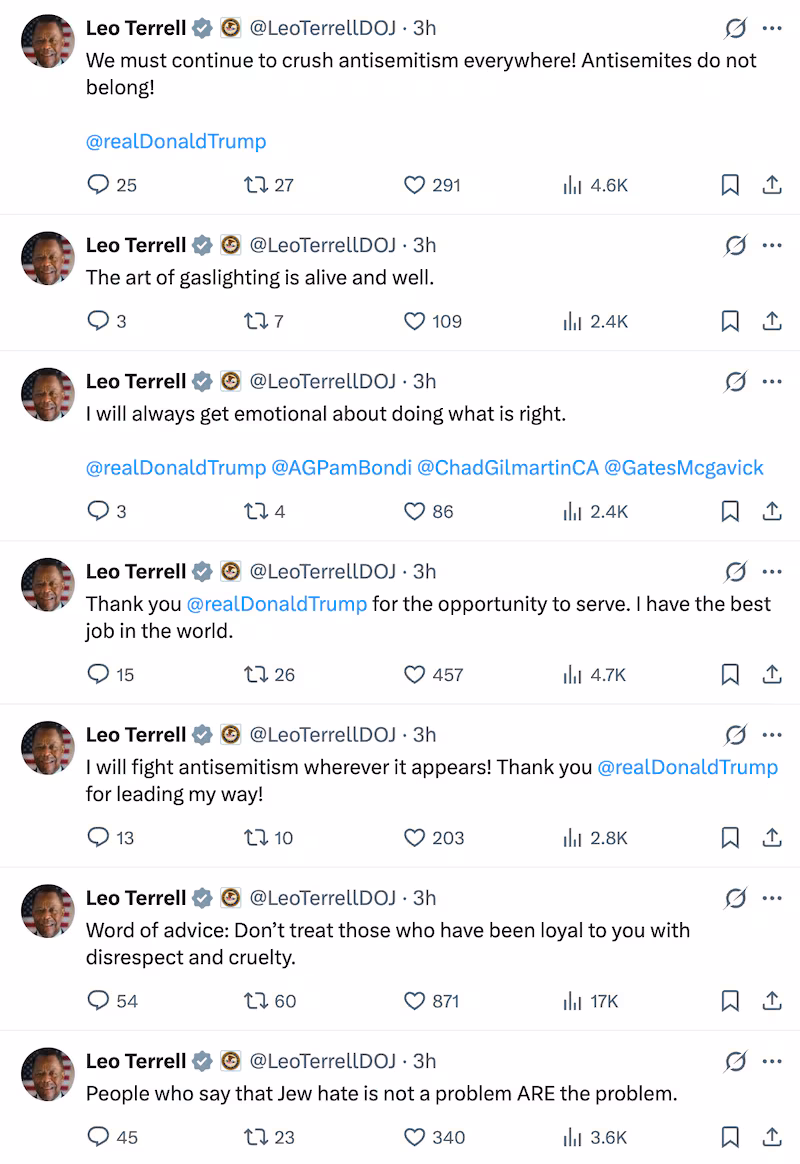Viewport: 800px width, 1164px height.
Task: View analytics on the 'best job' tweet
Action: (570, 674)
